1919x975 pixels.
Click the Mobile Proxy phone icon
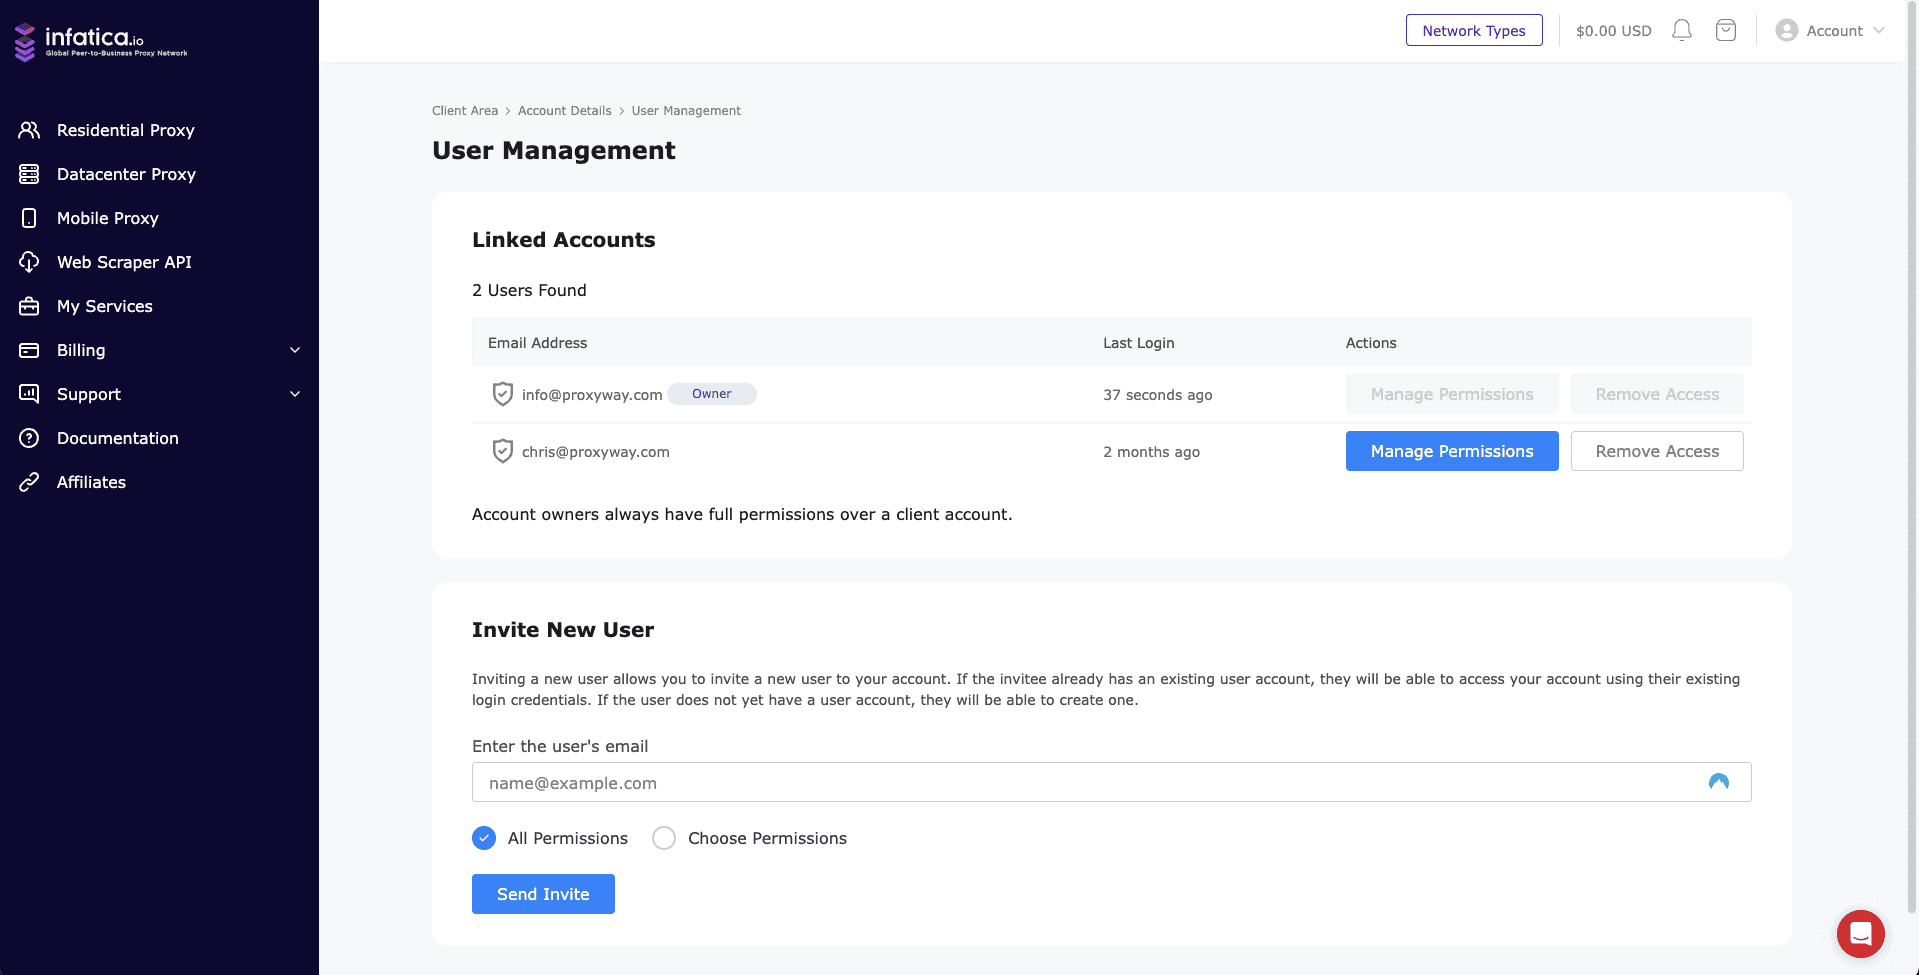tap(29, 218)
